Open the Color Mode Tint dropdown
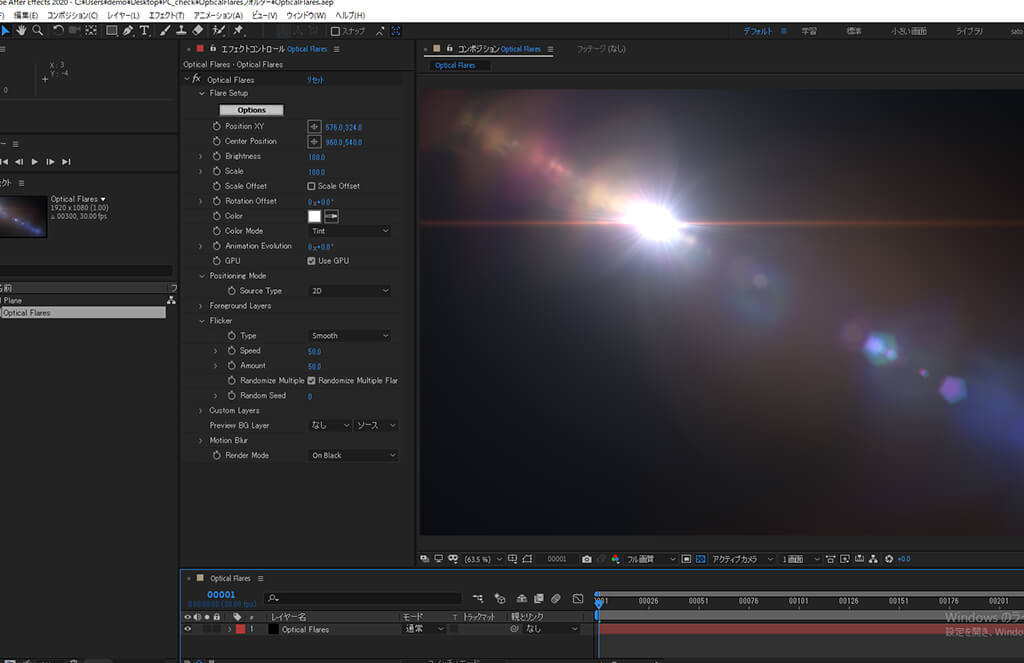1024x663 pixels. pyautogui.click(x=349, y=231)
